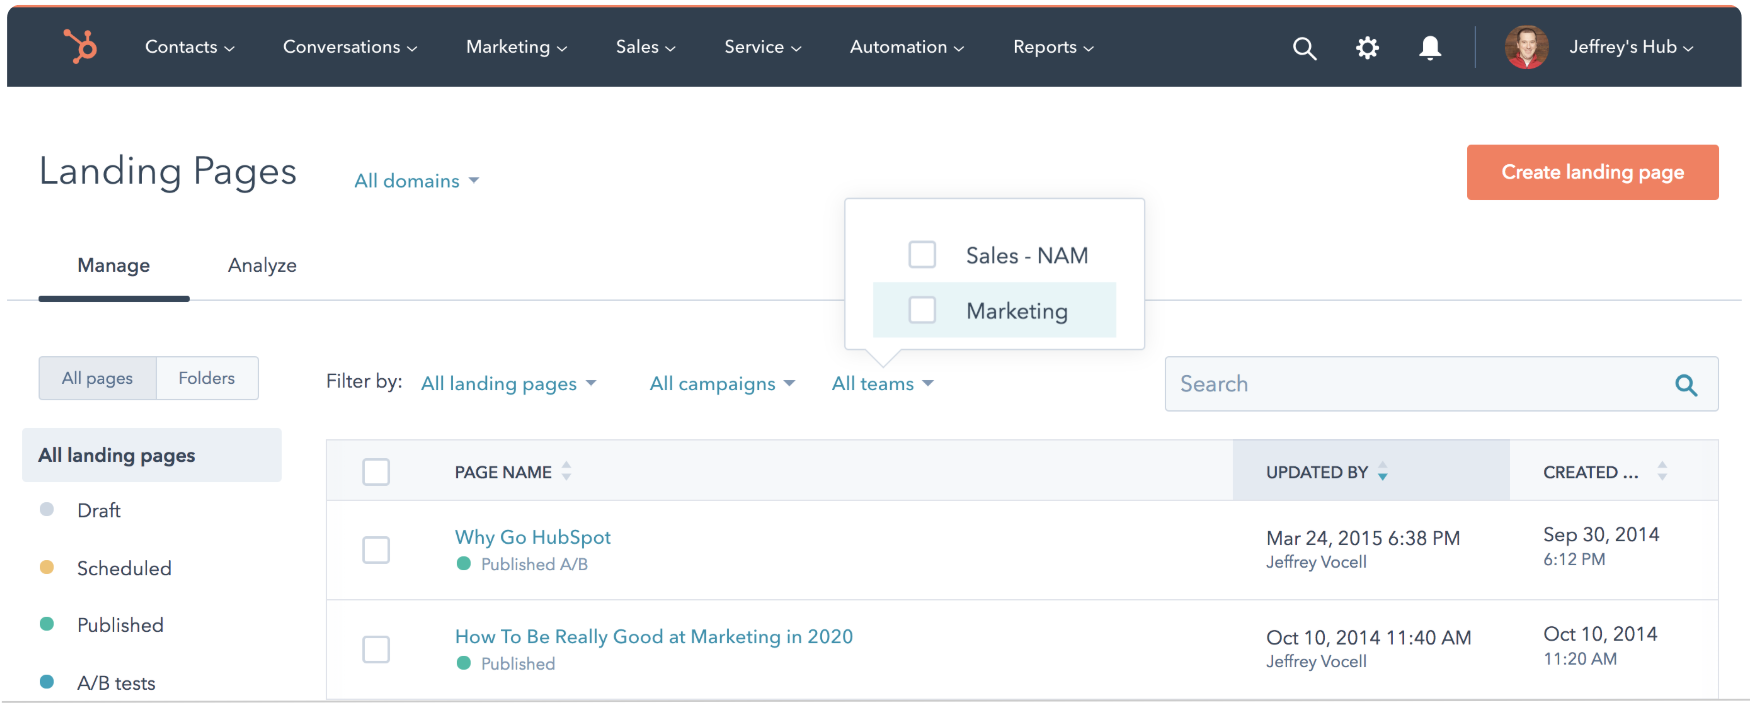
Task: Click Create landing page button
Action: coord(1592,172)
